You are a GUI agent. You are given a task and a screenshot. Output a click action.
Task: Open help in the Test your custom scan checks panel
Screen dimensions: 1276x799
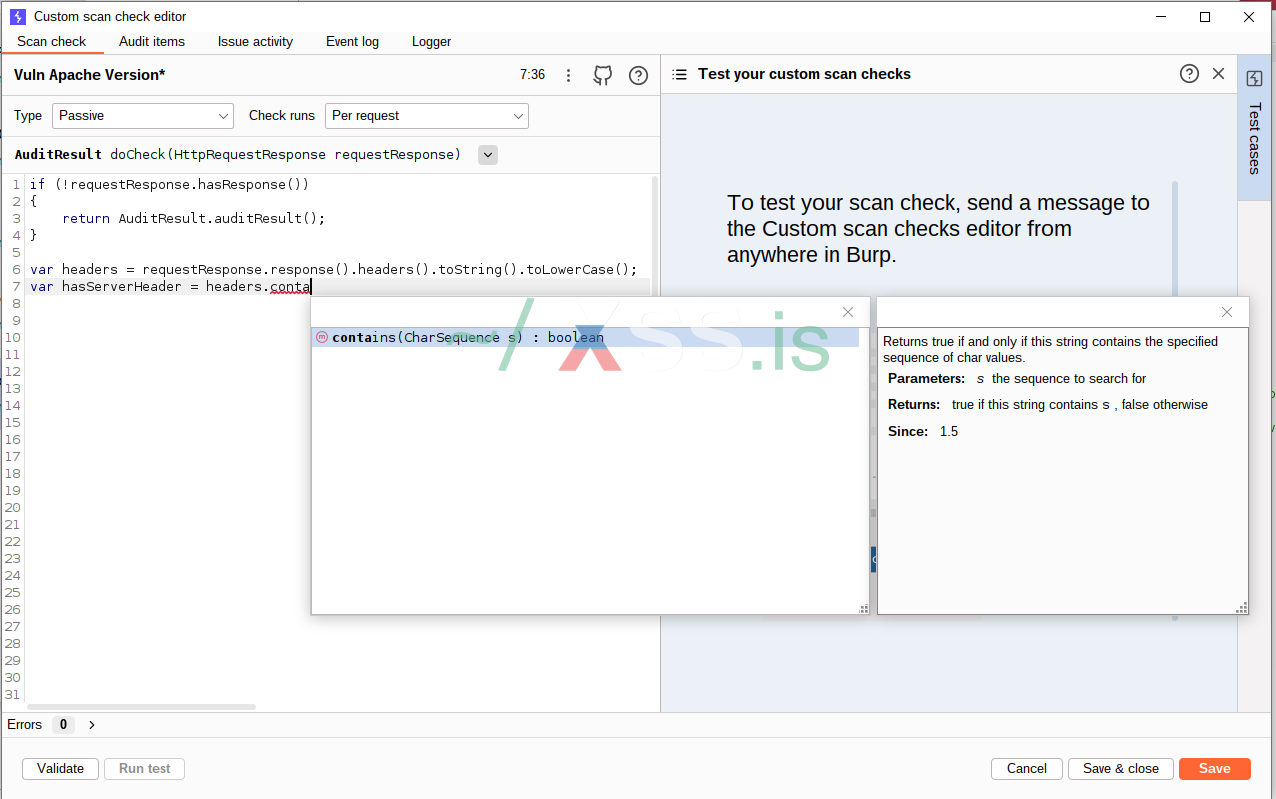1189,73
